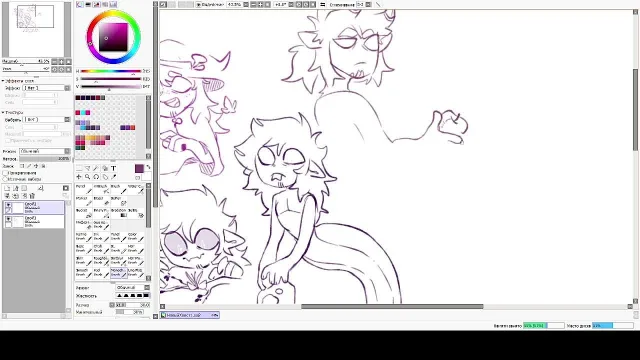Select the Pencil brush preset

point(83,189)
